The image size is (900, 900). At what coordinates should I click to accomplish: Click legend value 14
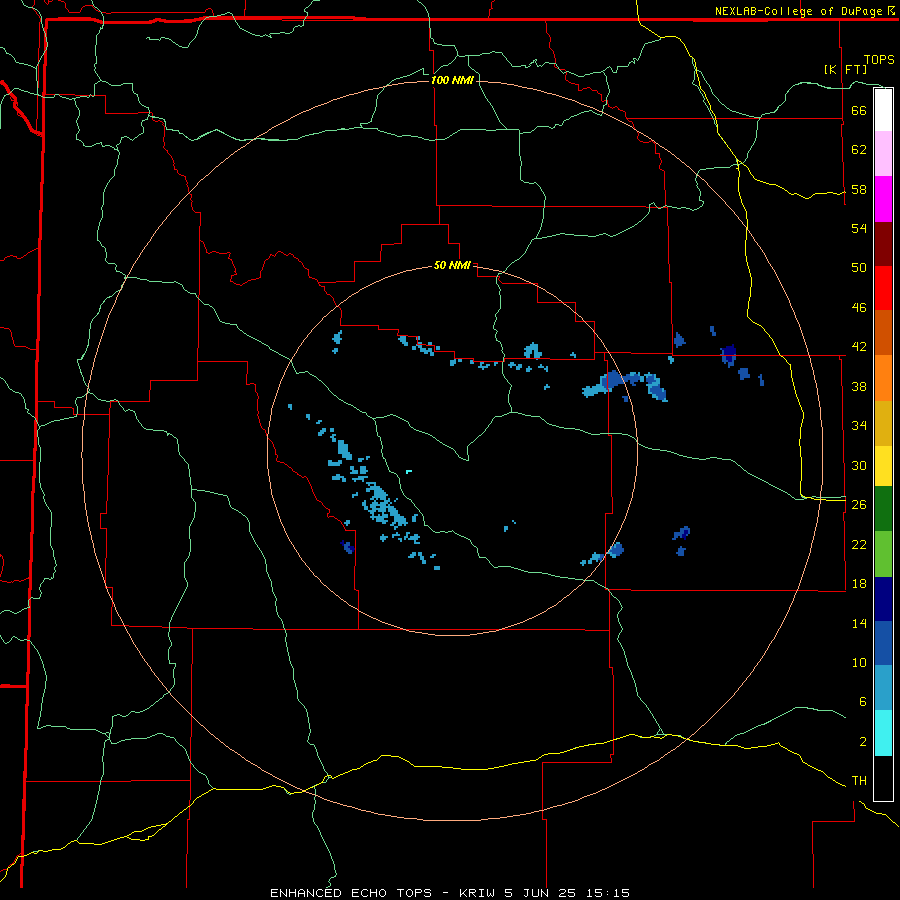(x=859, y=623)
